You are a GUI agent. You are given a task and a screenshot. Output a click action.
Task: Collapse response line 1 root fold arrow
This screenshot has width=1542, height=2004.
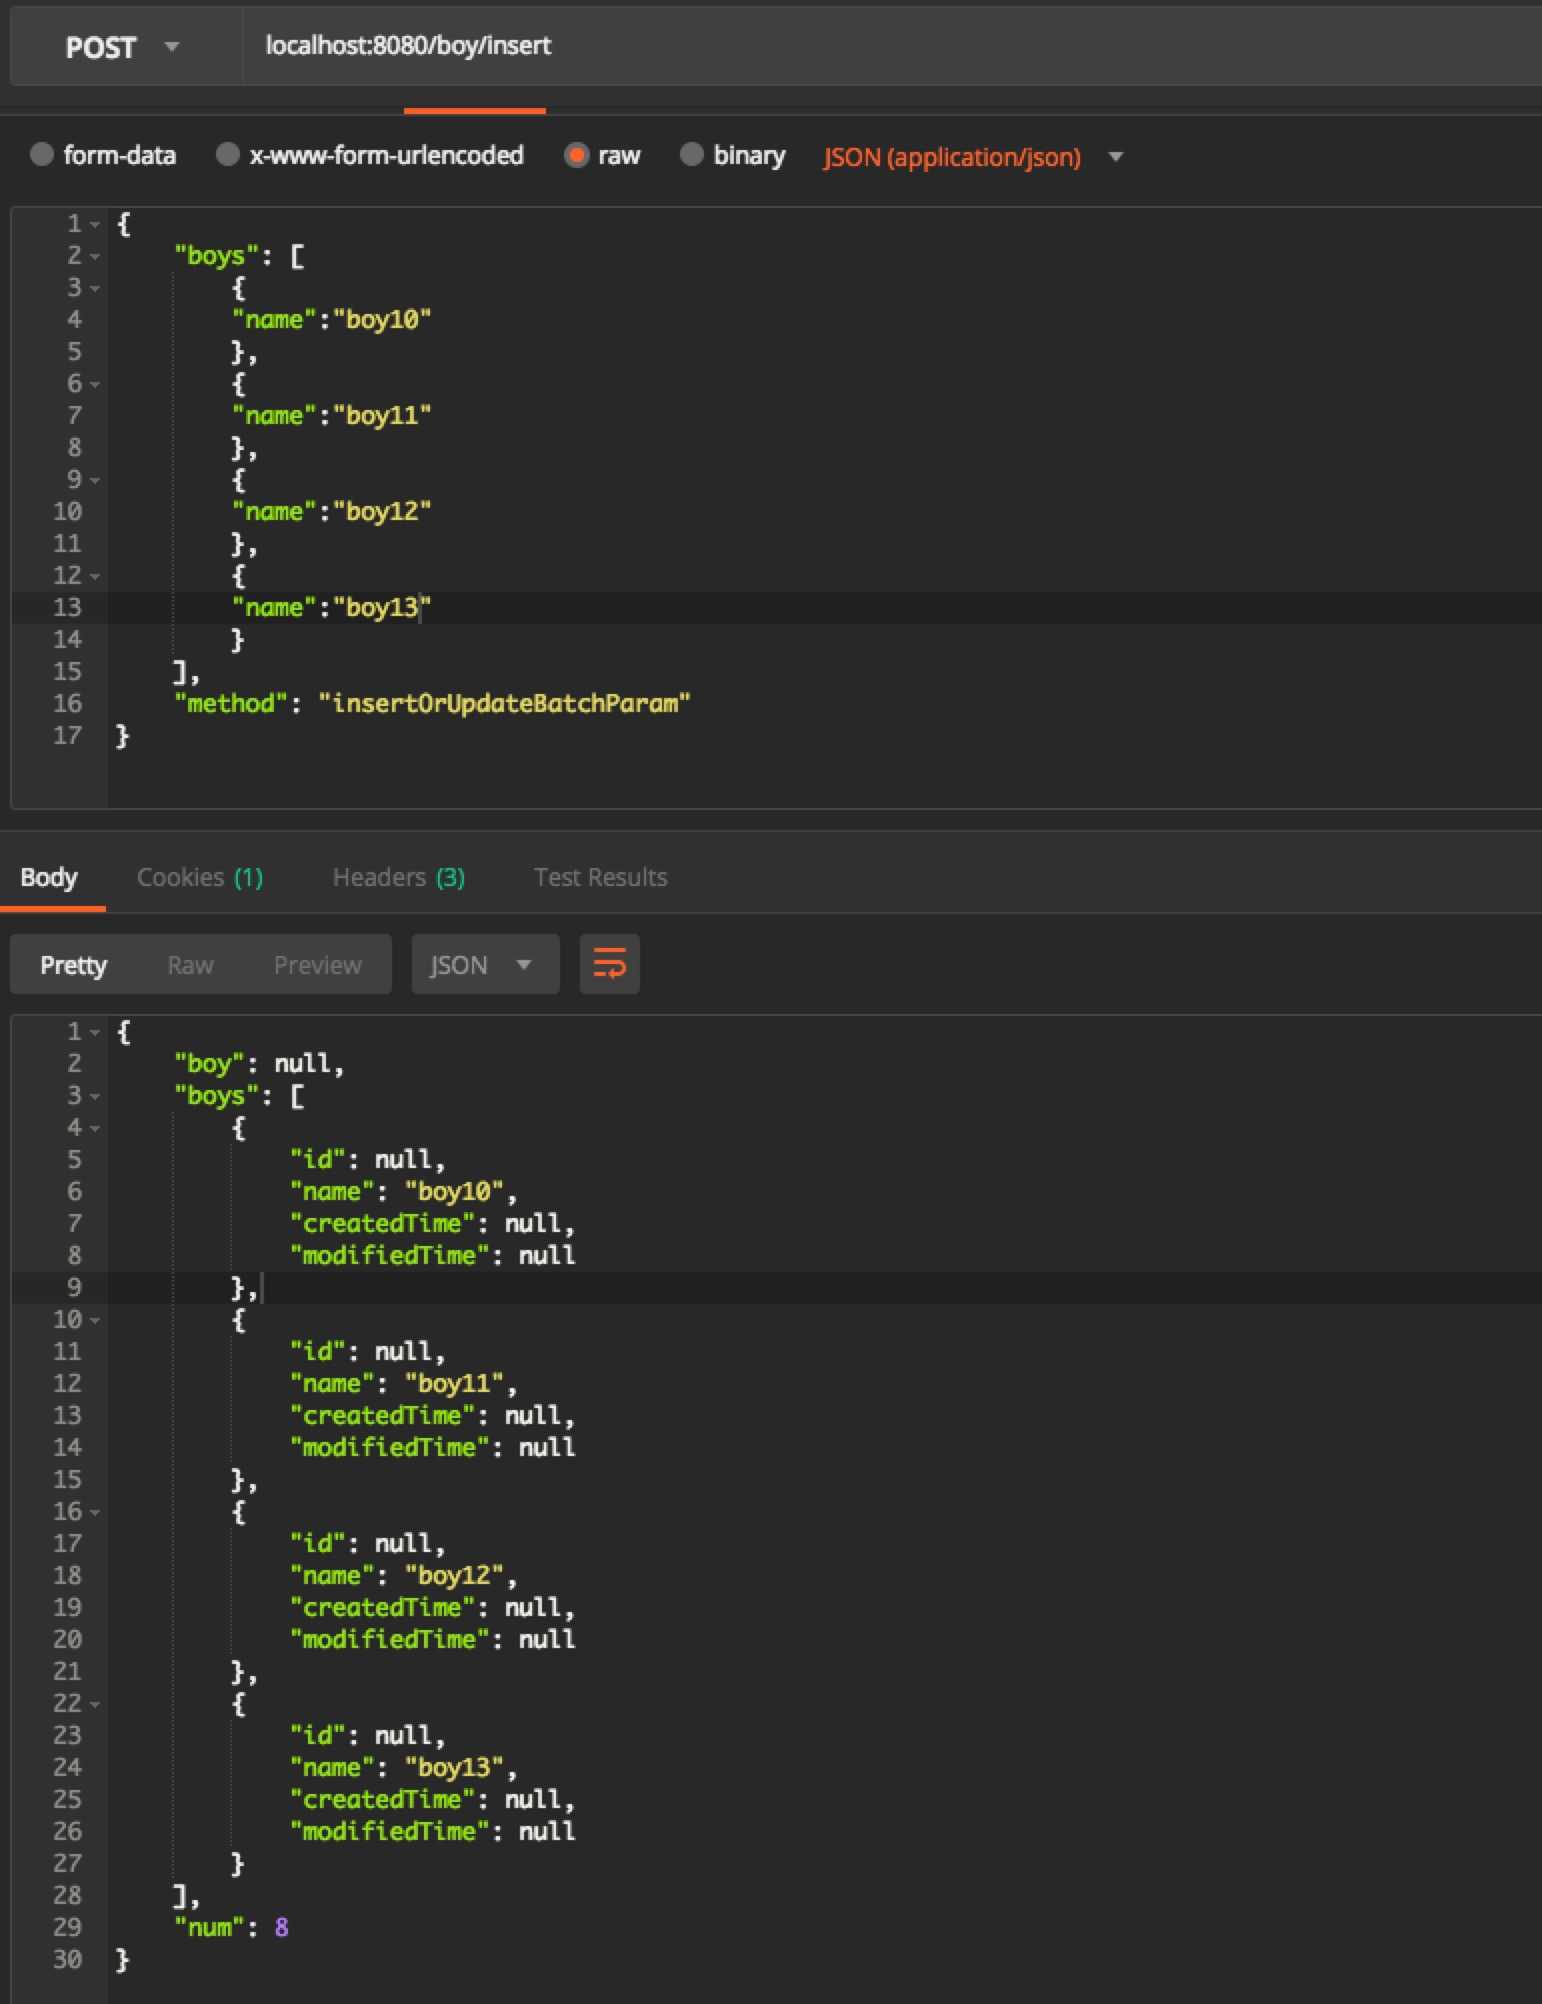(x=95, y=1032)
